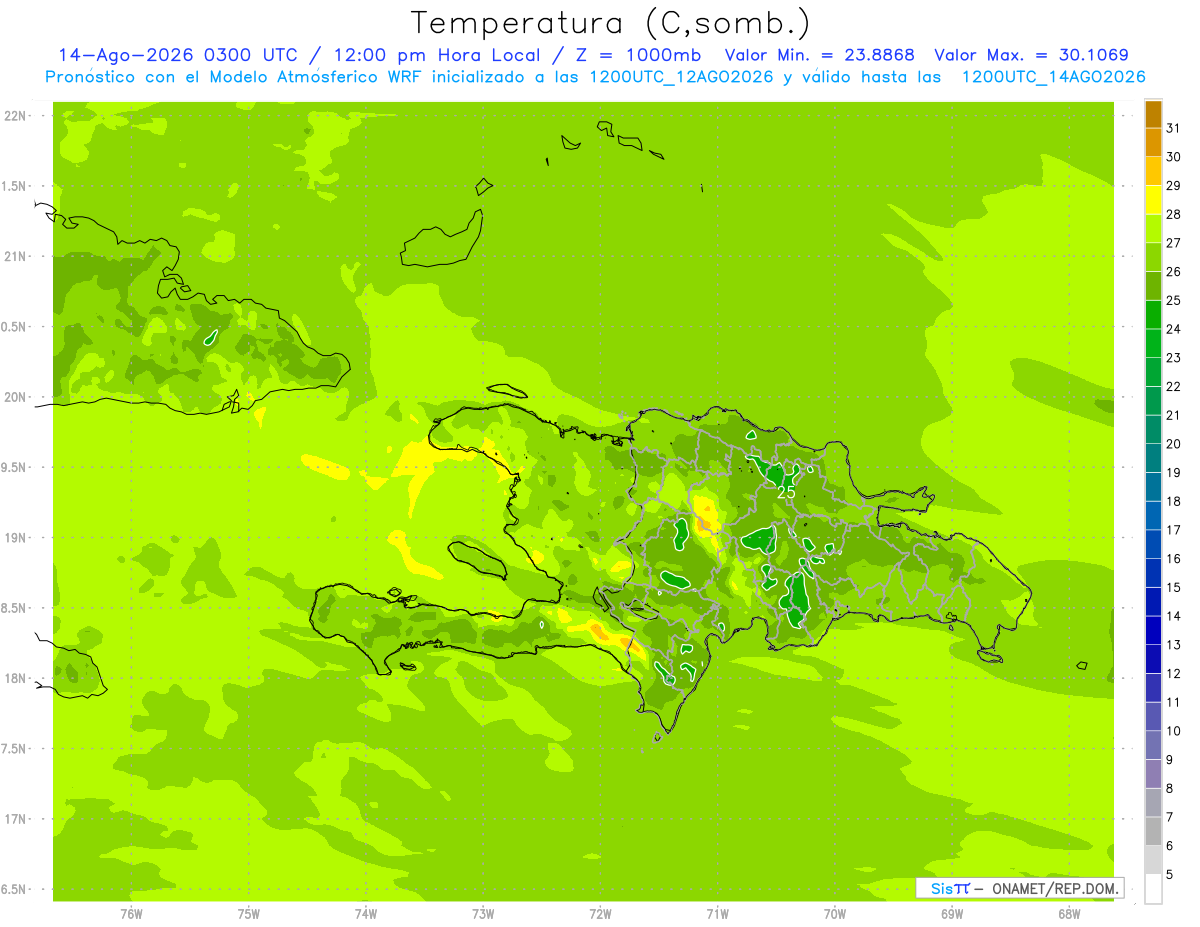The height and width of the screenshot is (927, 1200).
Task: Click 'Valor Max. = 30.1069' value
Action: coord(1031,55)
